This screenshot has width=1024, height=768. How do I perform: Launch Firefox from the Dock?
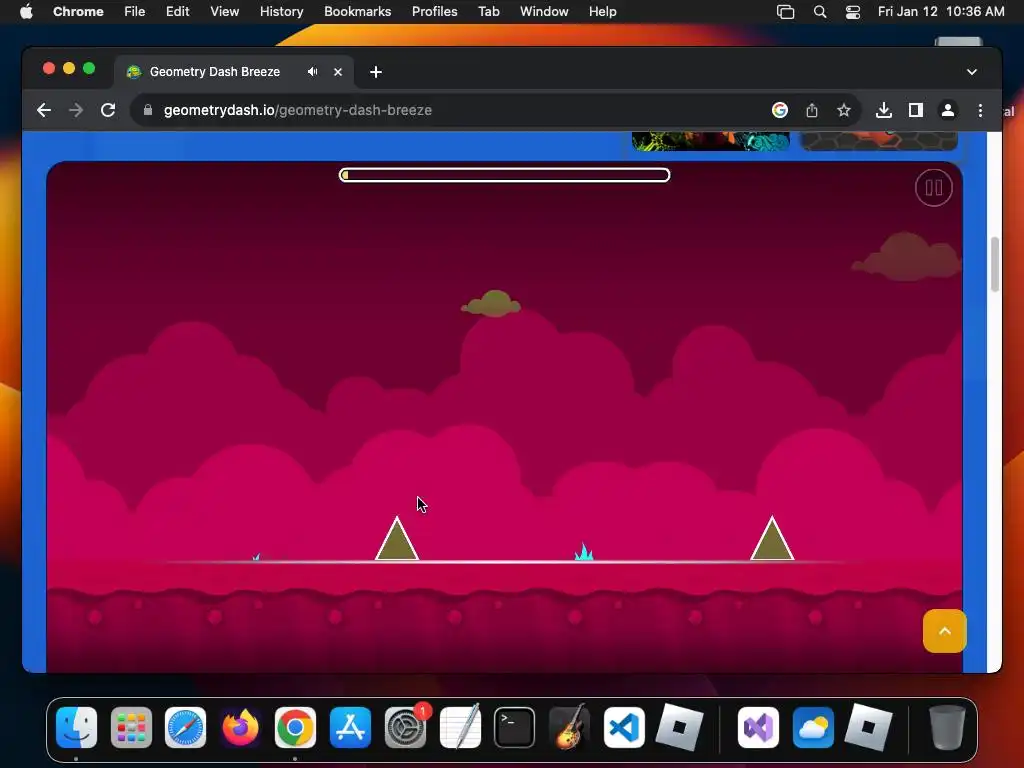[240, 728]
